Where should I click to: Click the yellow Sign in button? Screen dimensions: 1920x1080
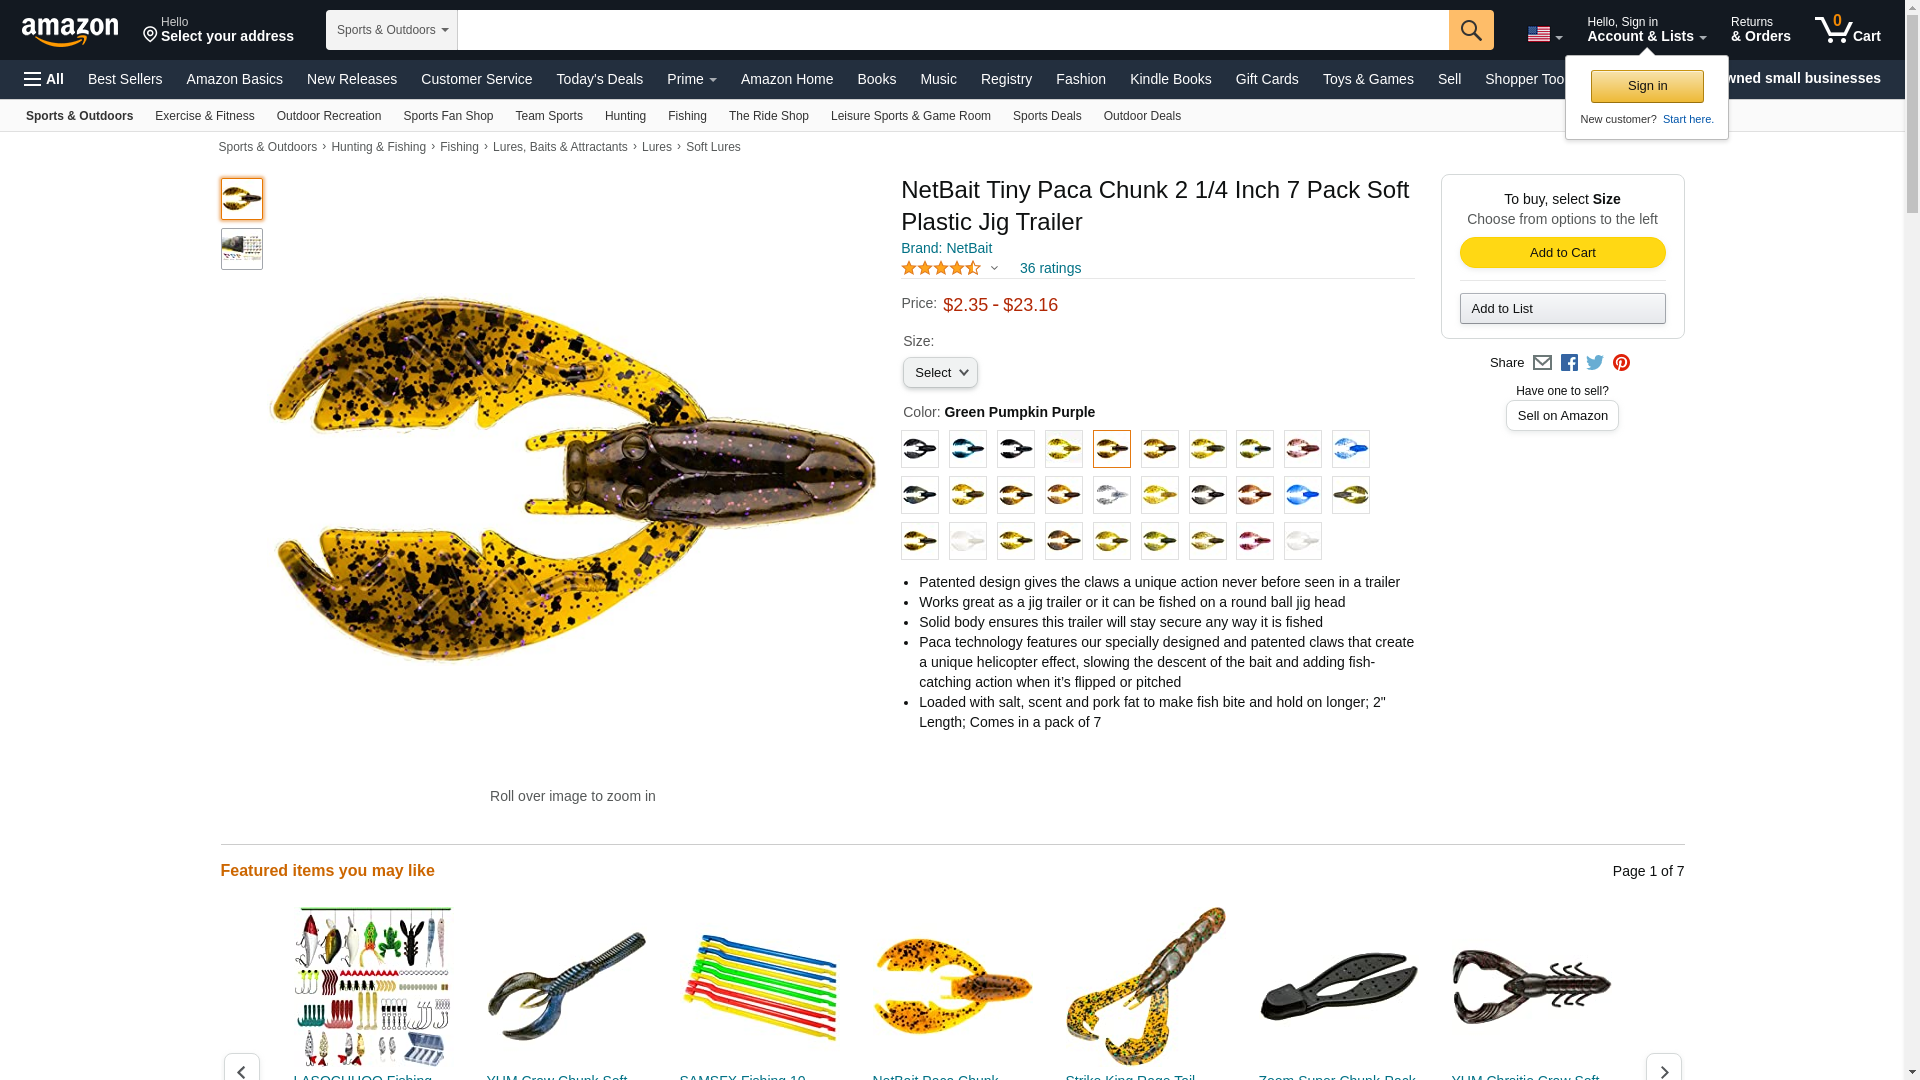pyautogui.click(x=1647, y=86)
